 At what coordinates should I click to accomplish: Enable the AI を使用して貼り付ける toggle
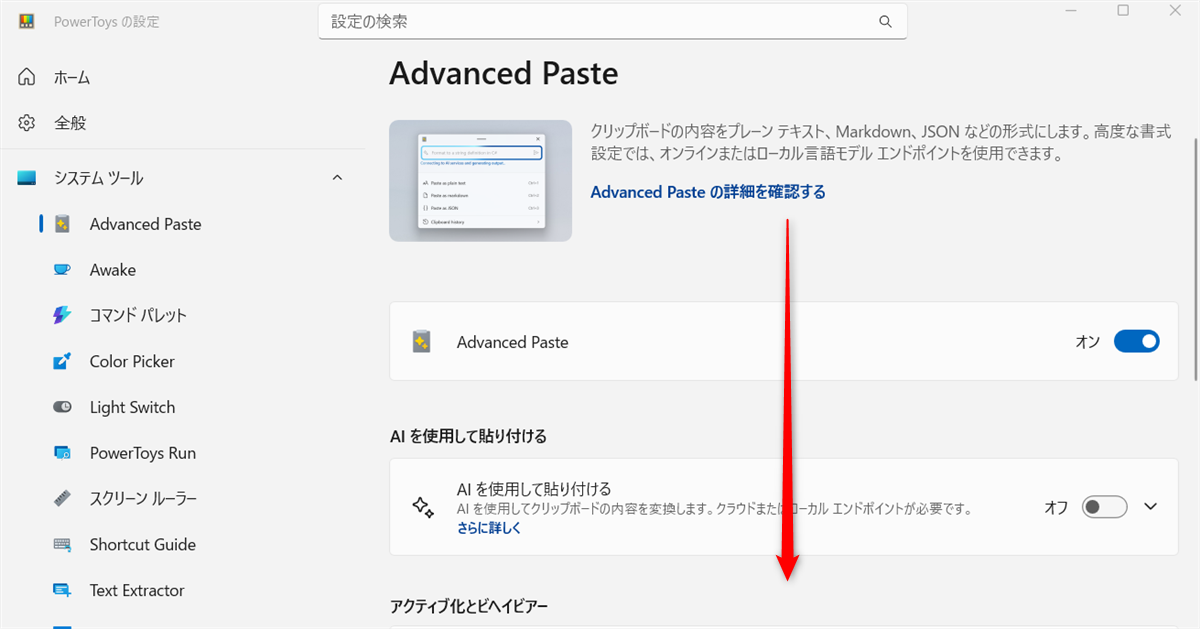1104,507
